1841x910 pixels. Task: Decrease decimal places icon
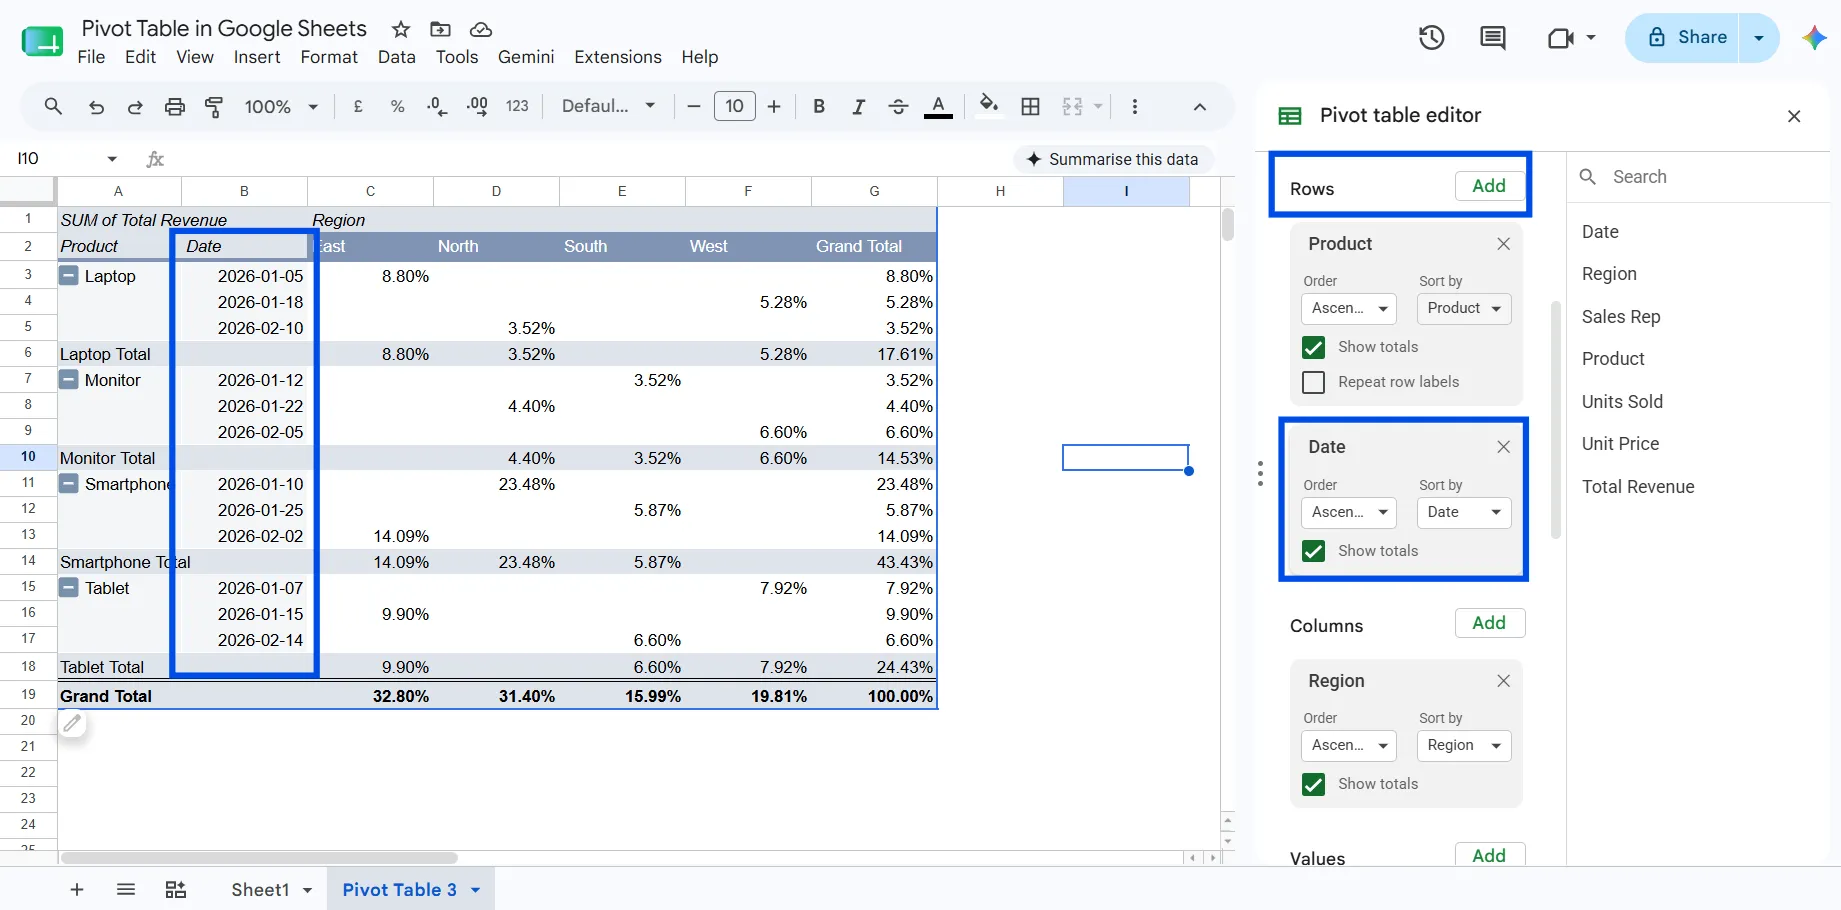(437, 106)
